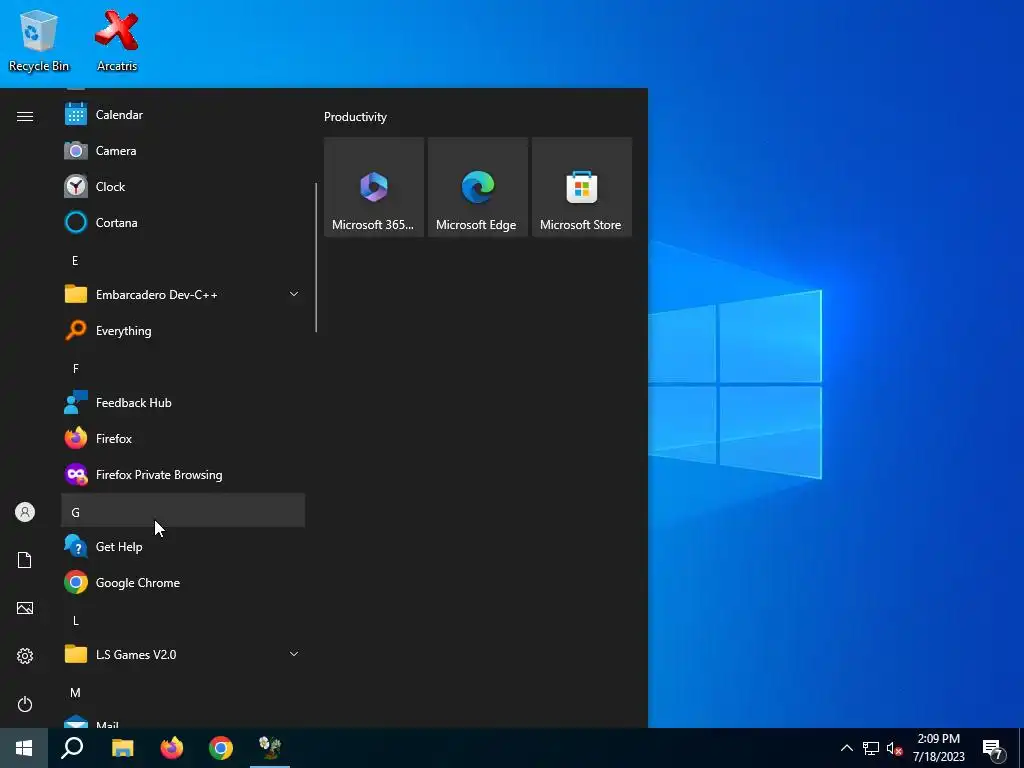Open the Microsoft Store tile
Image resolution: width=1024 pixels, height=768 pixels.
582,187
